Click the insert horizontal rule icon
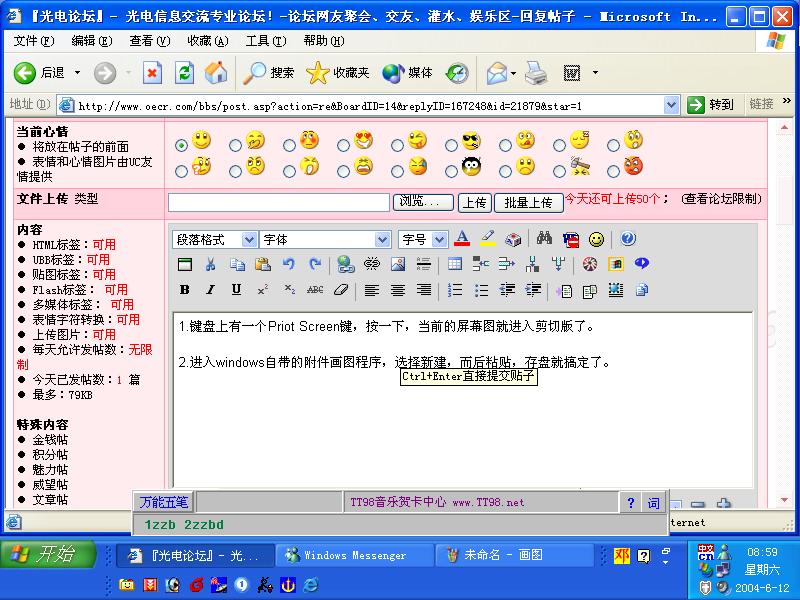The height and width of the screenshot is (600, 800). pyautogui.click(x=423, y=264)
